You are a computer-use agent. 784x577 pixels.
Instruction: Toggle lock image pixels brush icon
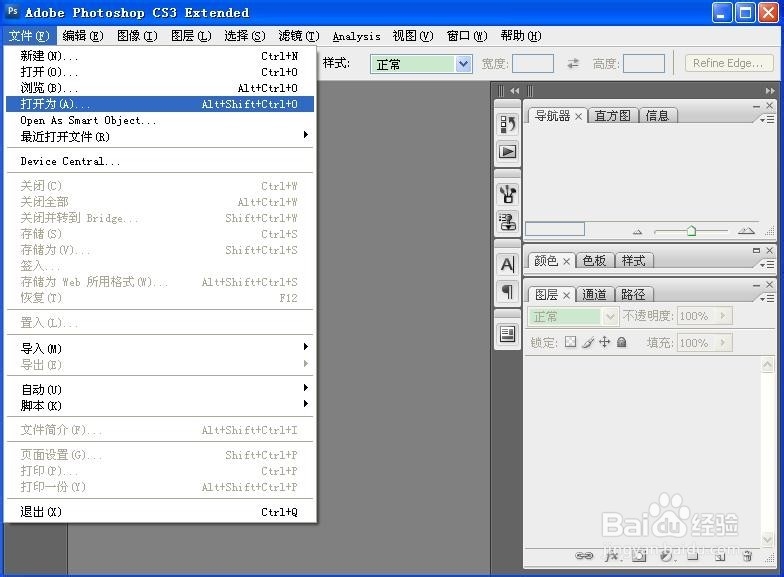[588, 342]
